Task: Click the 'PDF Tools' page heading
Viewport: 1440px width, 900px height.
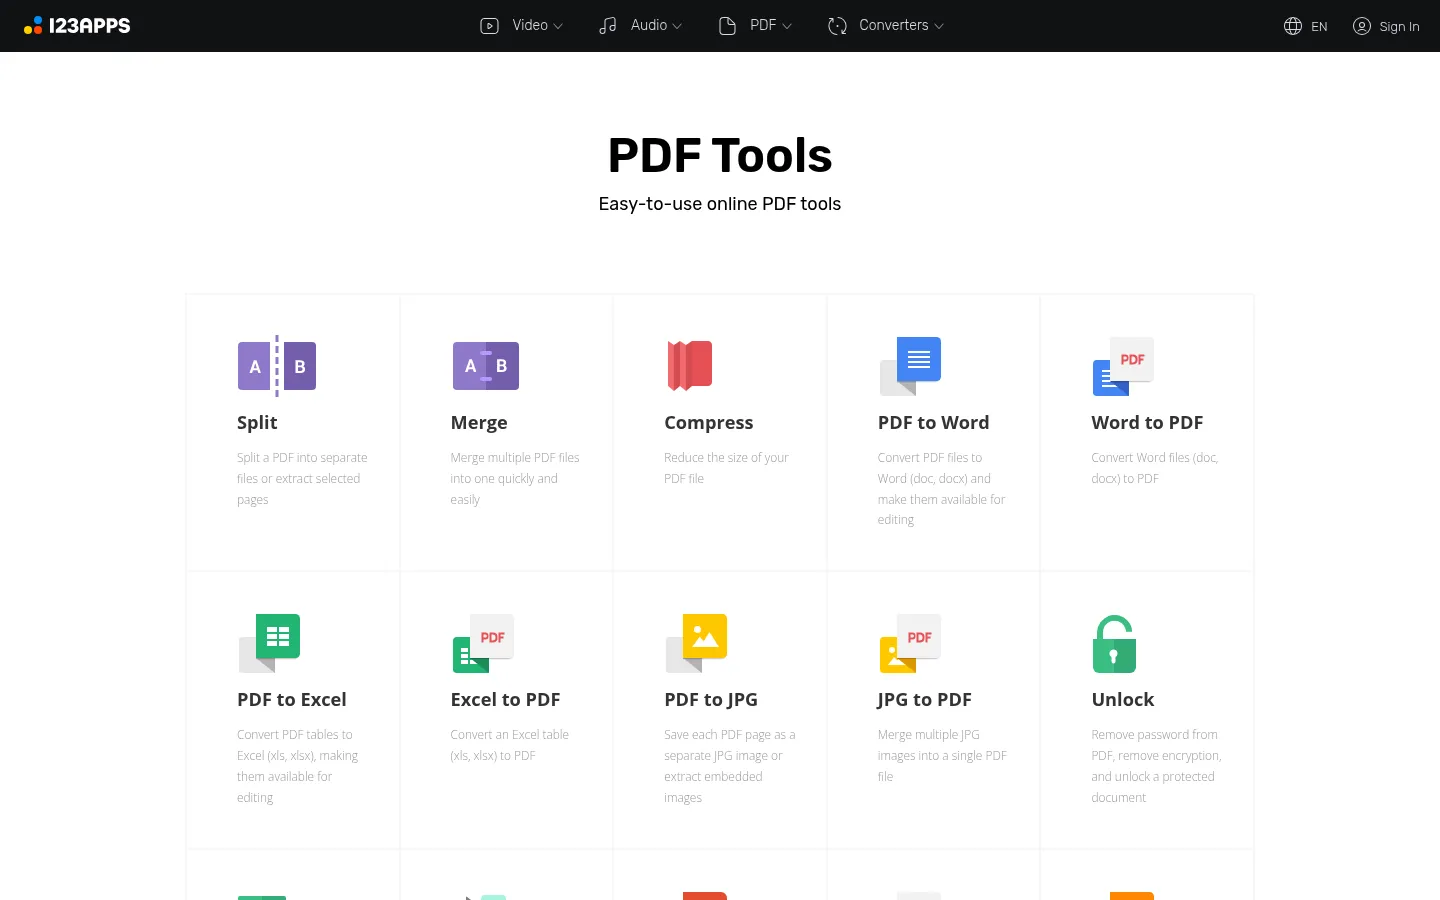Action: pyautogui.click(x=720, y=156)
